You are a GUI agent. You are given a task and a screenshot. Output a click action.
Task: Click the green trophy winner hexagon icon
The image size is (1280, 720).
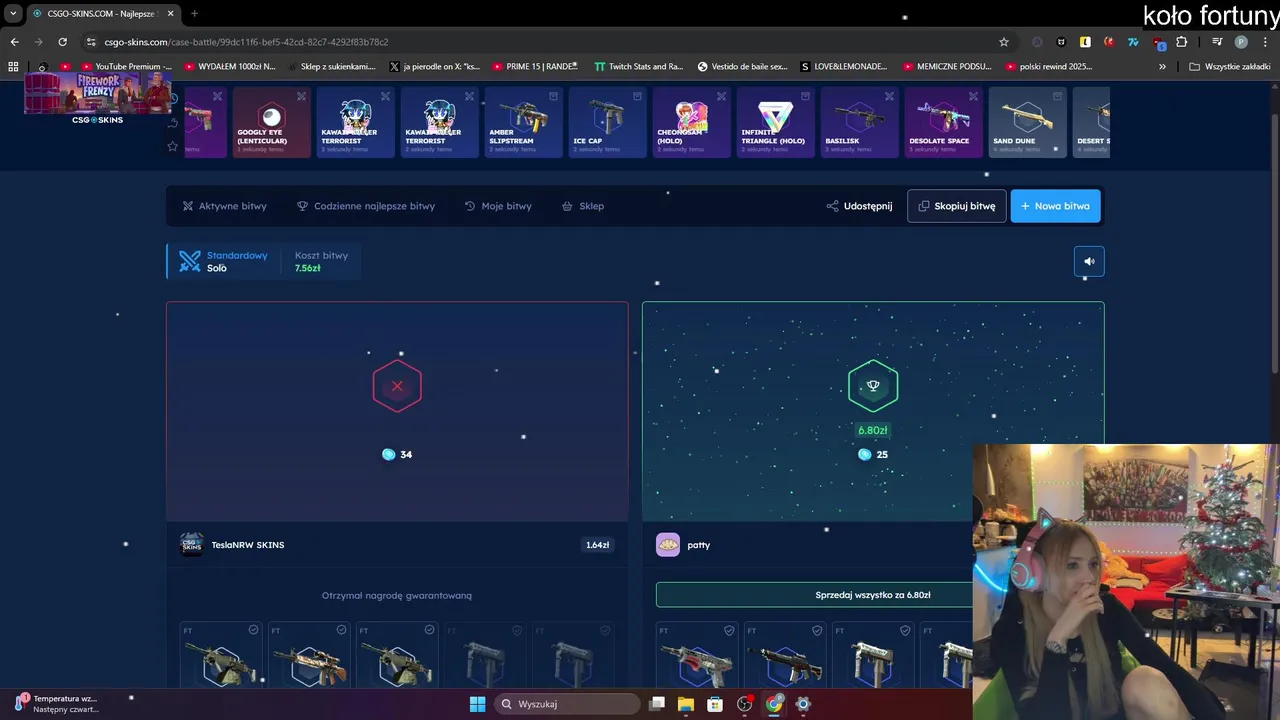(x=873, y=386)
